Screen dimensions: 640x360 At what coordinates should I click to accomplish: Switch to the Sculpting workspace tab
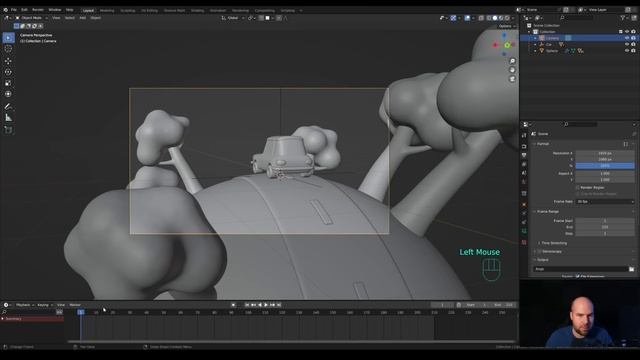pyautogui.click(x=128, y=11)
